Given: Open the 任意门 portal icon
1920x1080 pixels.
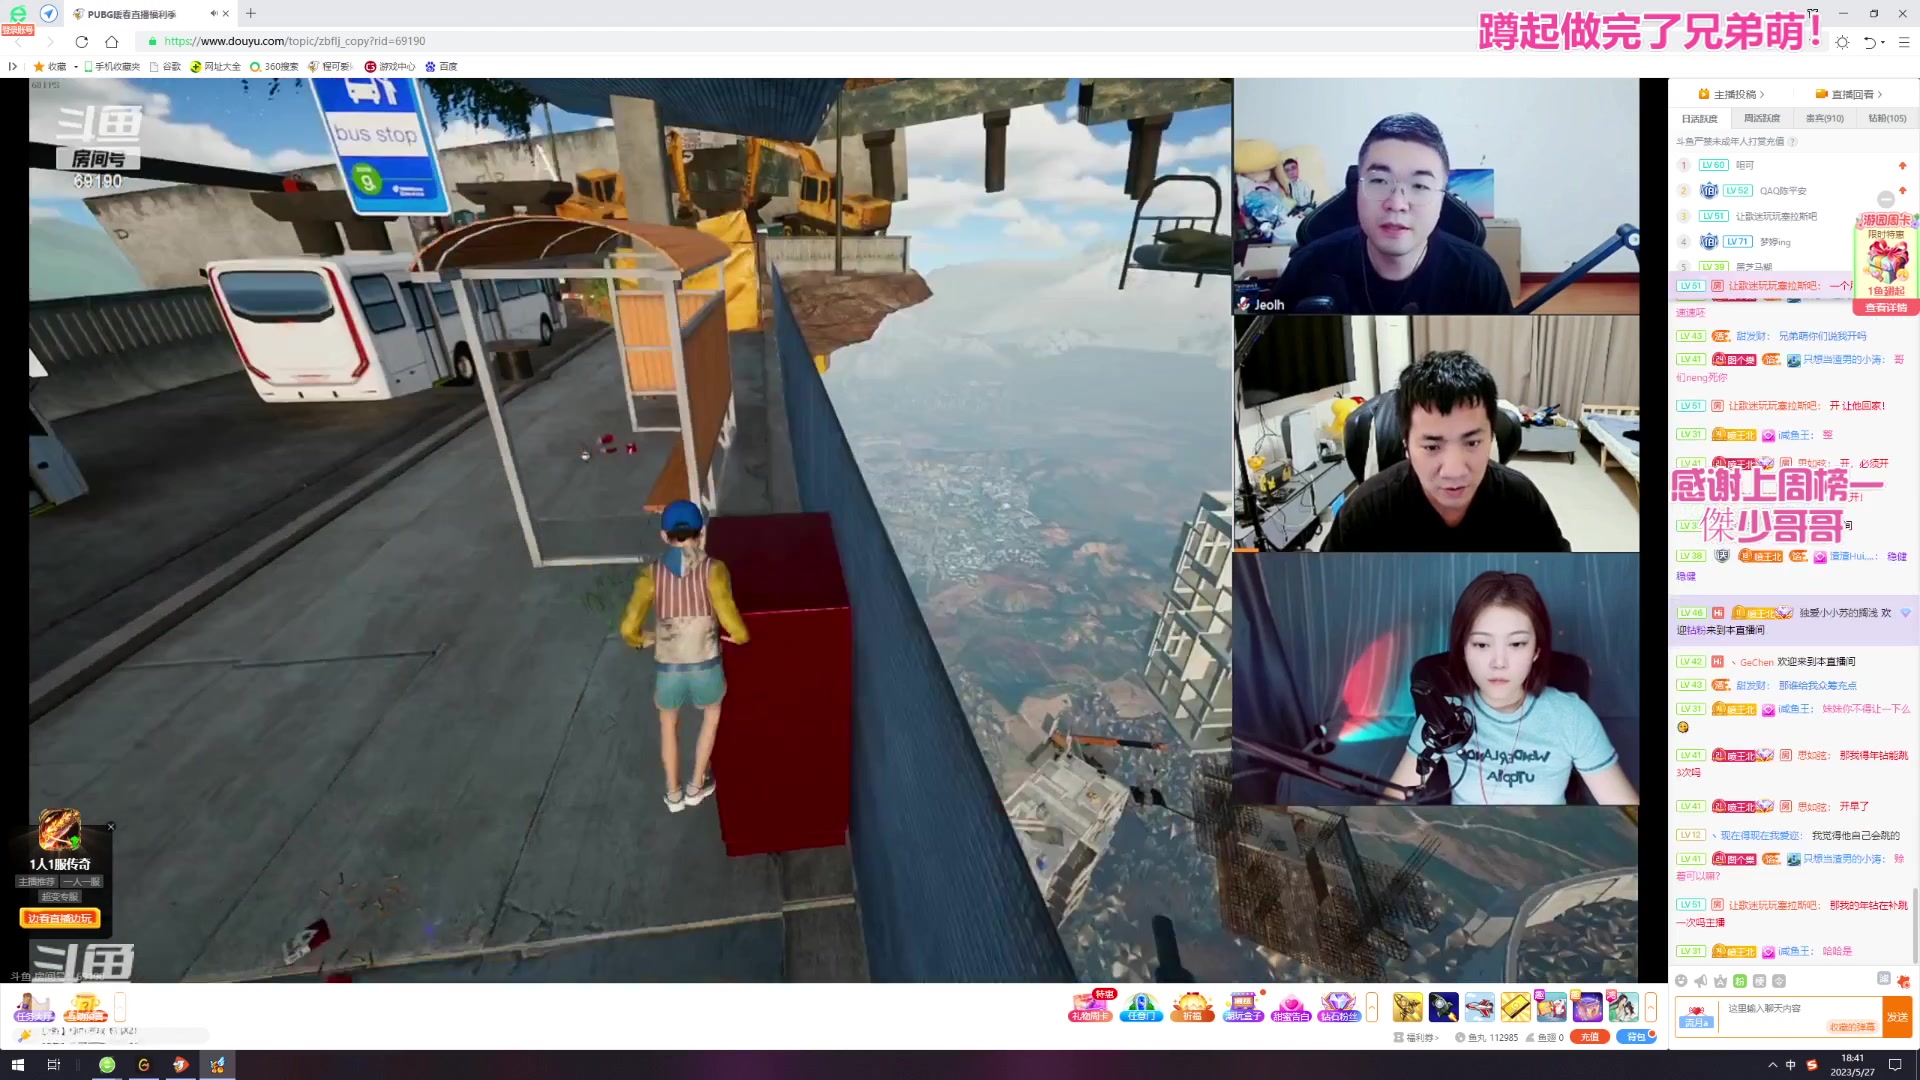Looking at the screenshot, I should pos(1141,1006).
